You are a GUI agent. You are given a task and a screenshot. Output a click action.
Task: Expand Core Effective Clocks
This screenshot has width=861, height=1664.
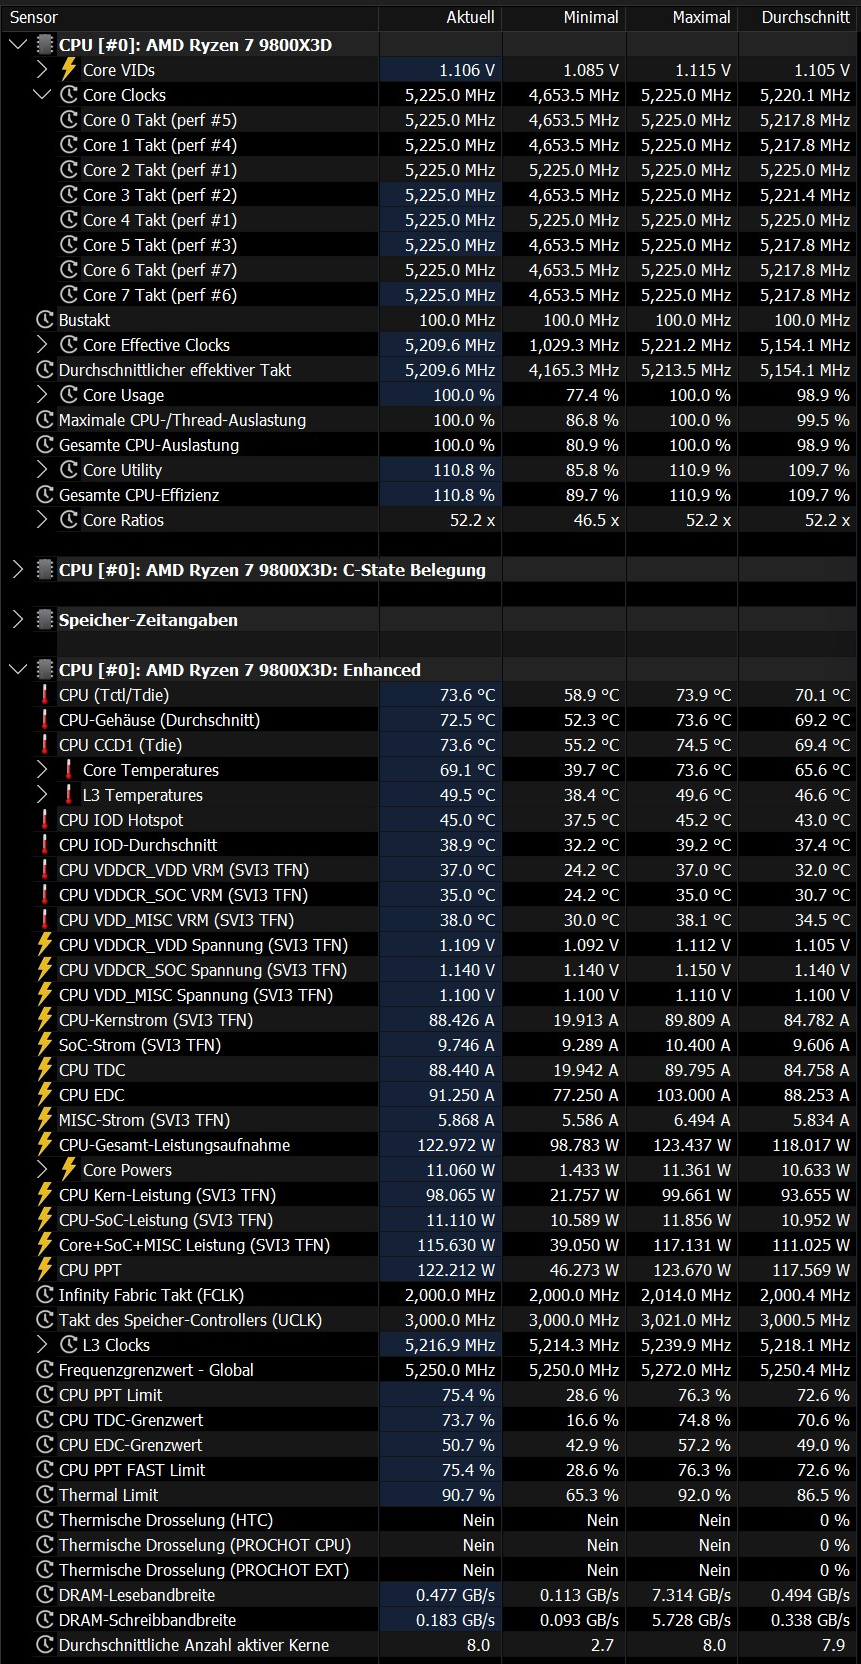coord(42,345)
